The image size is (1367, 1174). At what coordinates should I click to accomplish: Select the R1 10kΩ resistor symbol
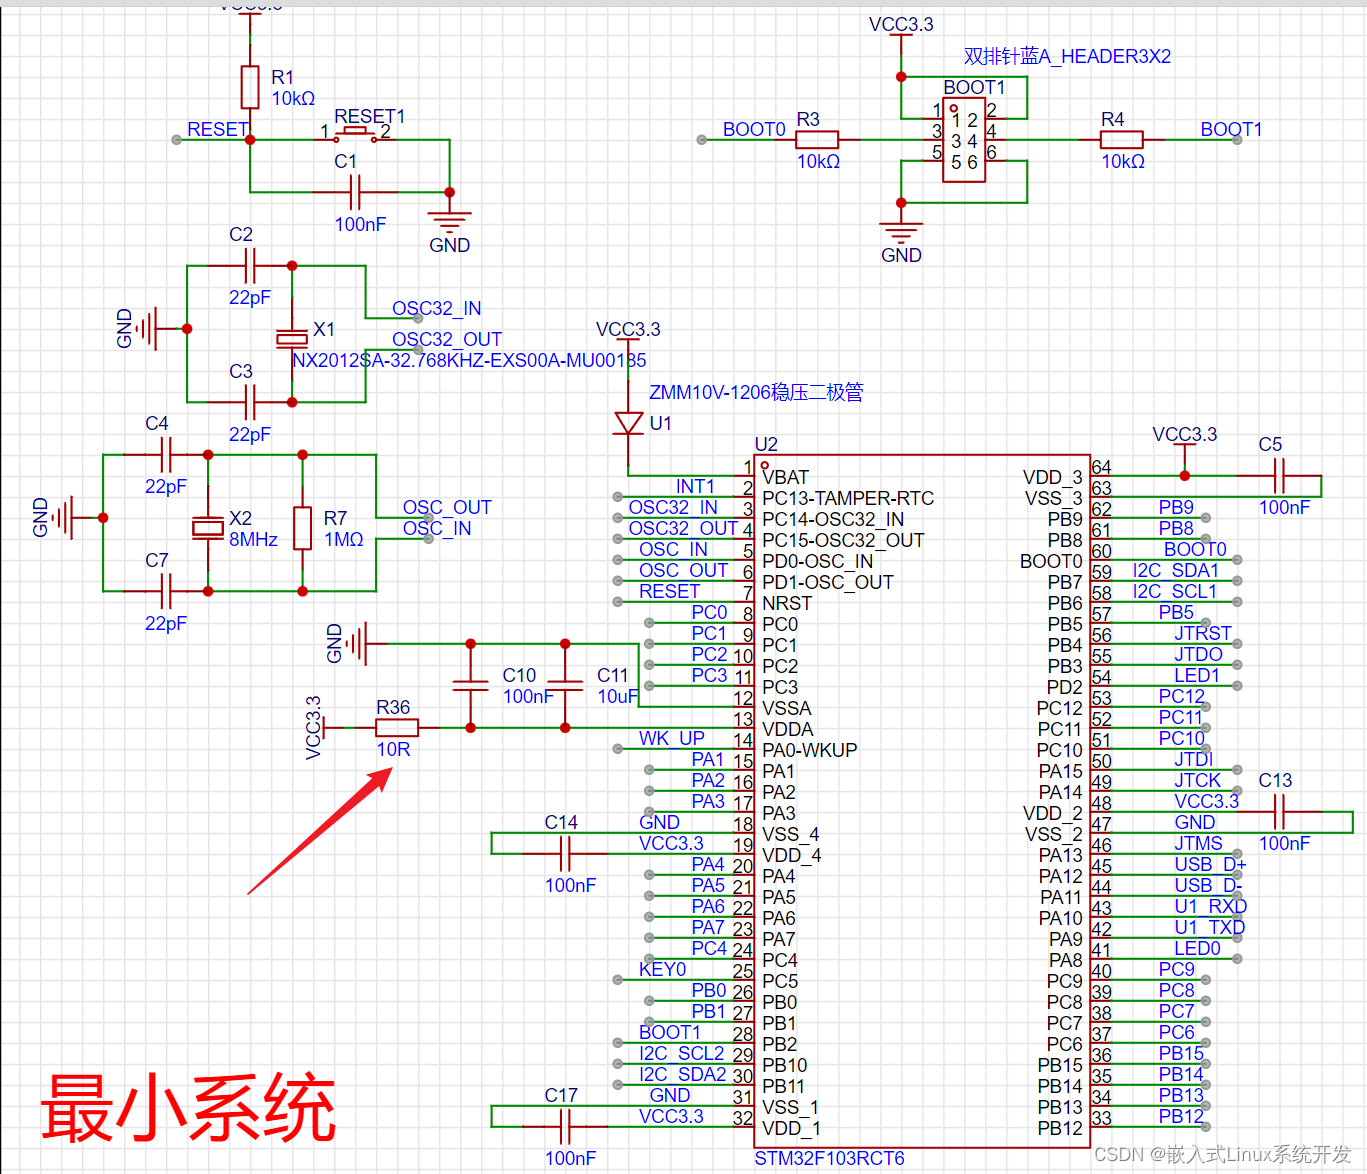[x=250, y=87]
